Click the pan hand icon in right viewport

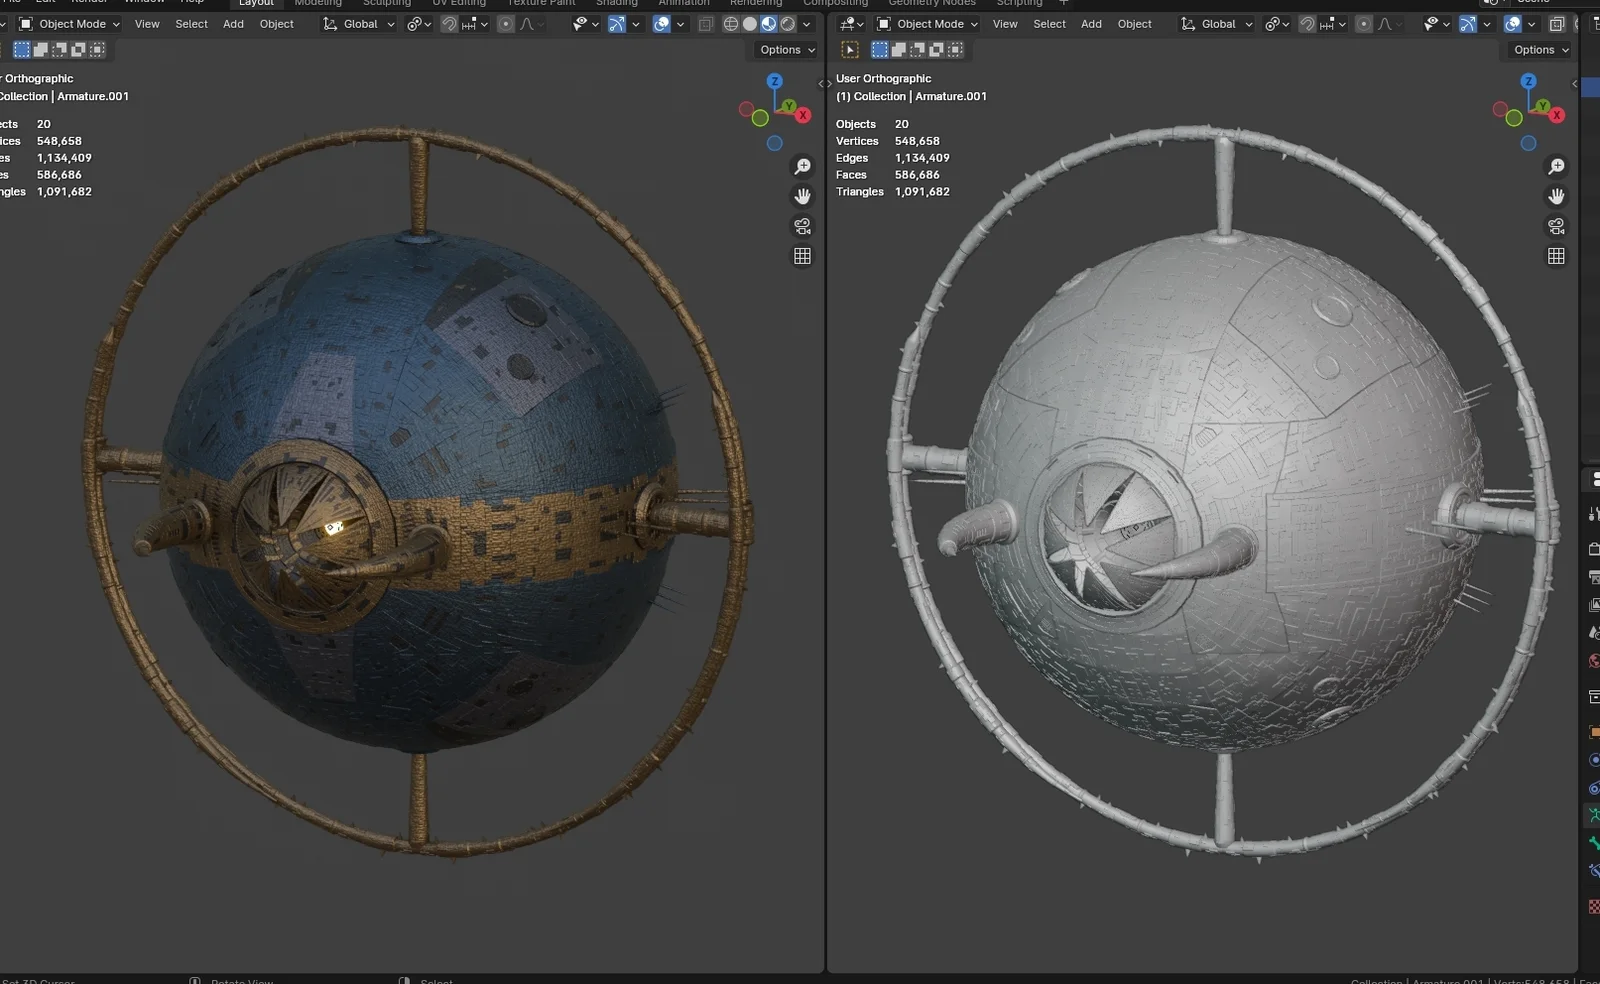click(1556, 196)
